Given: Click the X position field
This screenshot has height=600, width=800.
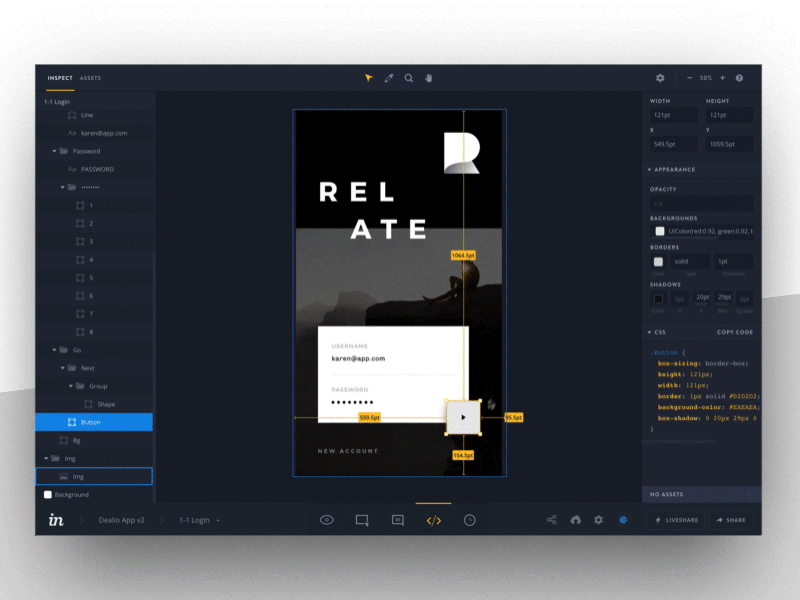Looking at the screenshot, I should coord(673,144).
